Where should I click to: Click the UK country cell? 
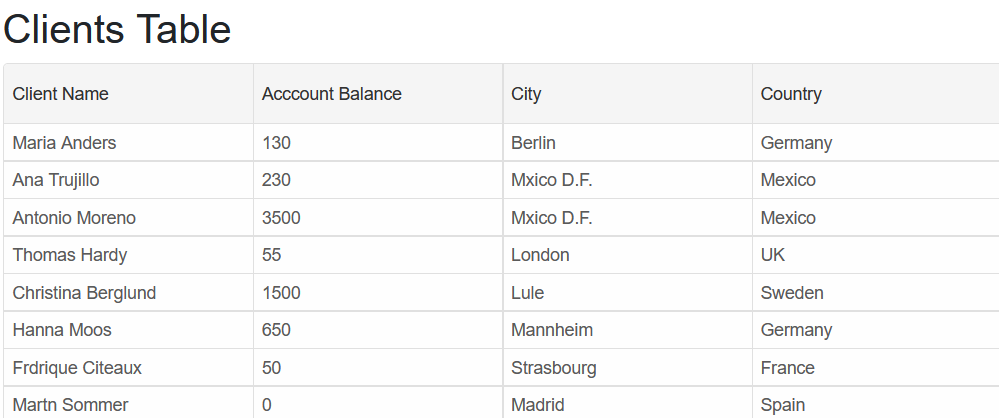coord(875,255)
